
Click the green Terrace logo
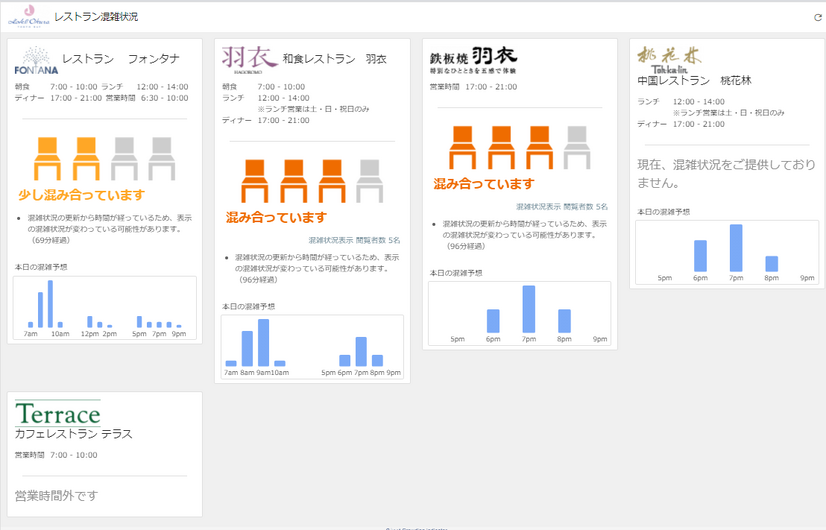58,413
